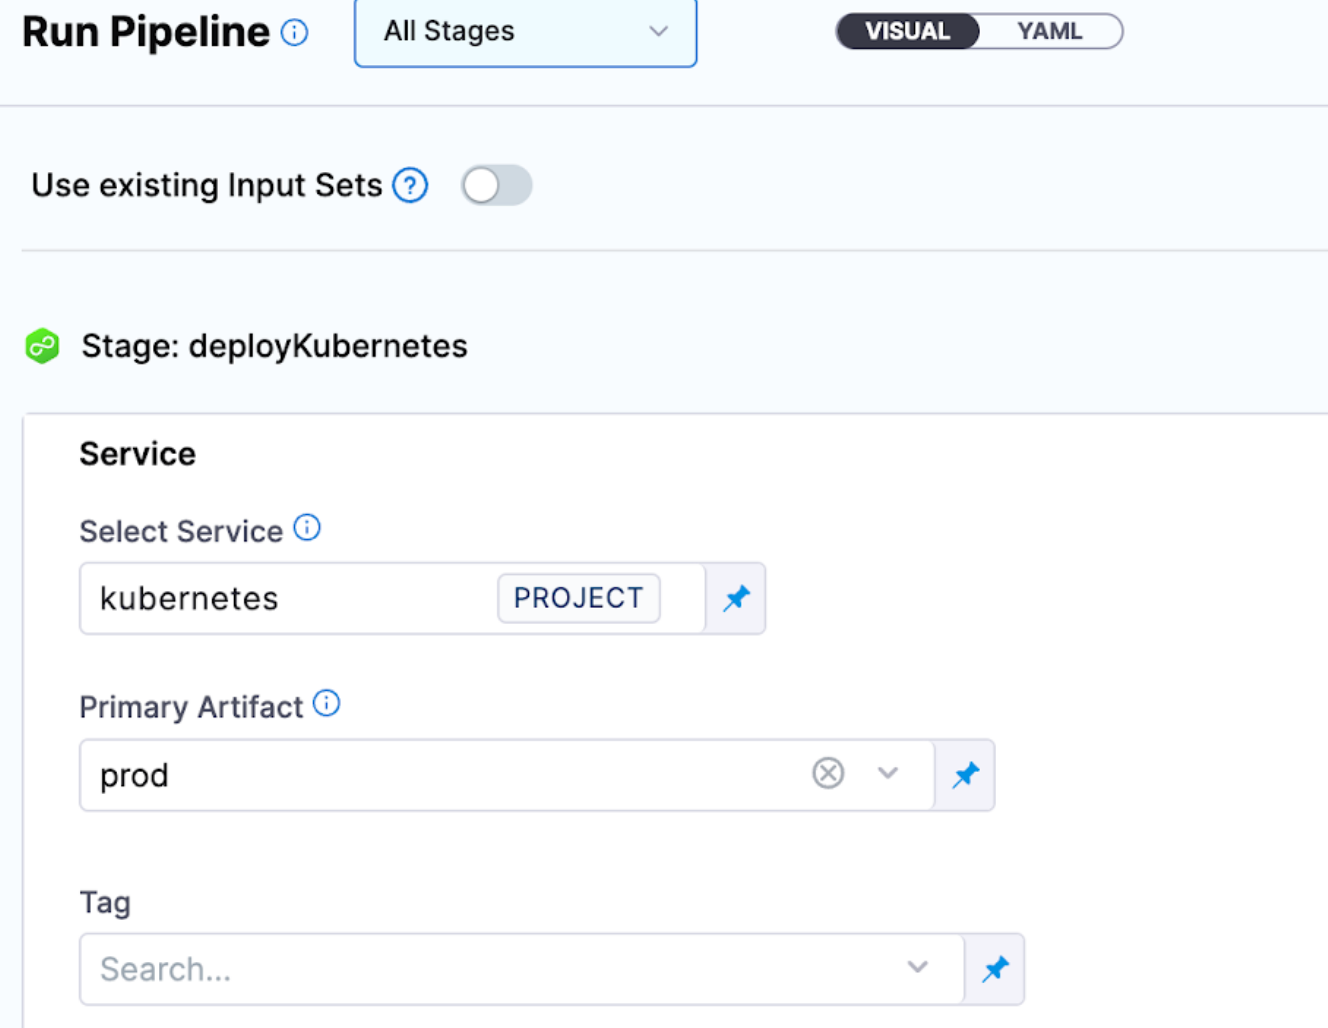Click the Stage: deployKubernetes heading
Image resolution: width=1328 pixels, height=1028 pixels.
[274, 346]
